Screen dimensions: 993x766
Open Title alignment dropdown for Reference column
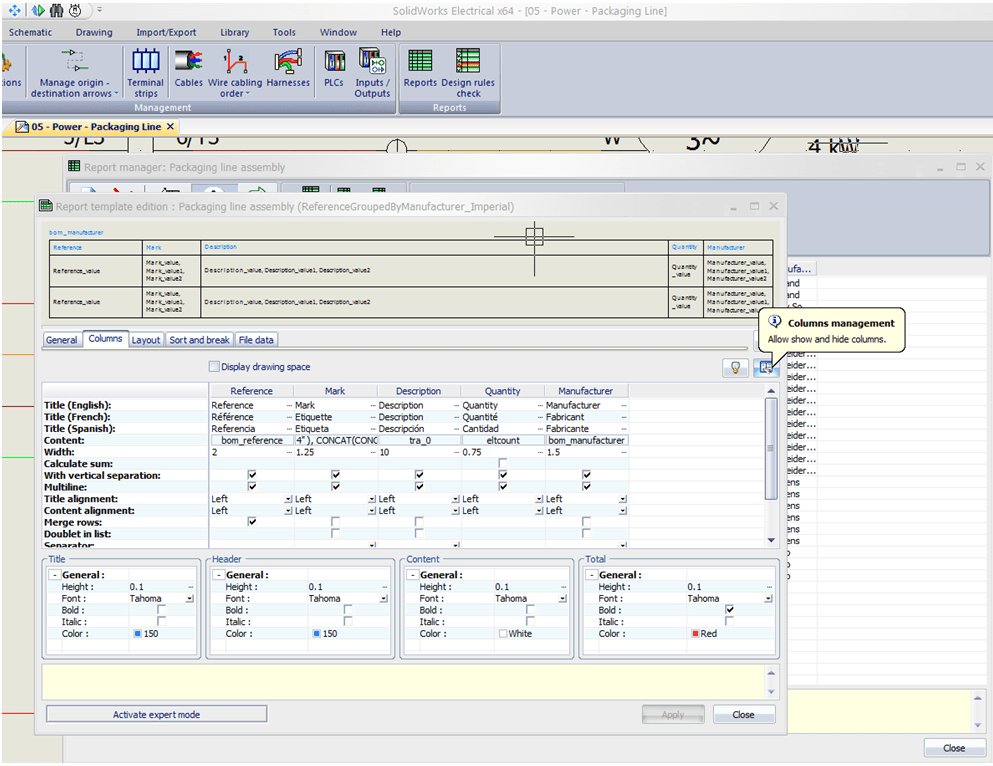point(288,499)
